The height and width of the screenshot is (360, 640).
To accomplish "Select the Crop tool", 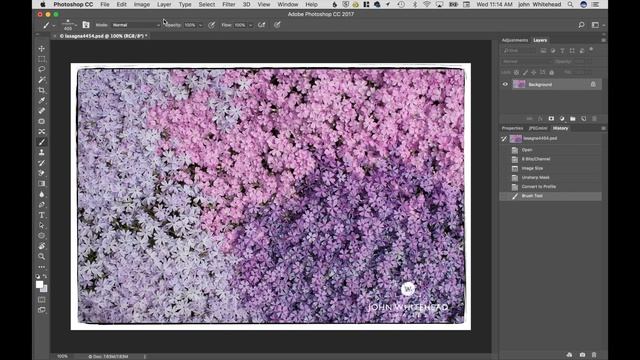I will (42, 90).
